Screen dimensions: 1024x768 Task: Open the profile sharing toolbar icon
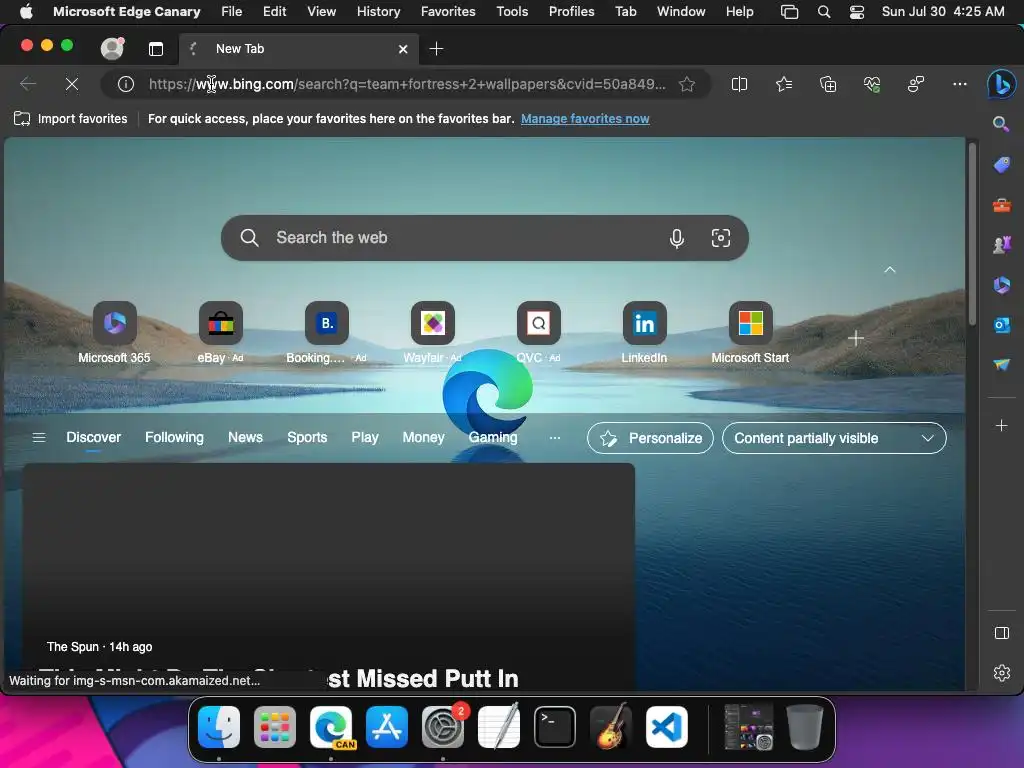pyautogui.click(x=916, y=84)
